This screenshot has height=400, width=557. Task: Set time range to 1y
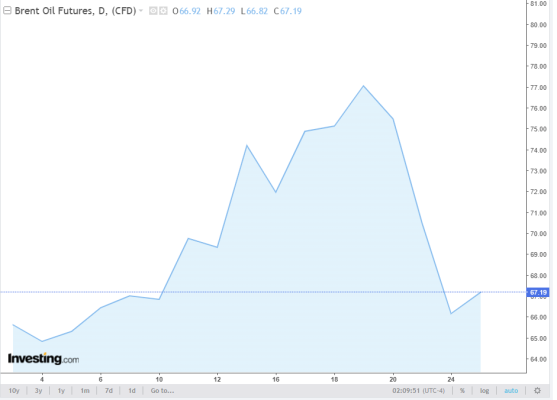tap(61, 391)
